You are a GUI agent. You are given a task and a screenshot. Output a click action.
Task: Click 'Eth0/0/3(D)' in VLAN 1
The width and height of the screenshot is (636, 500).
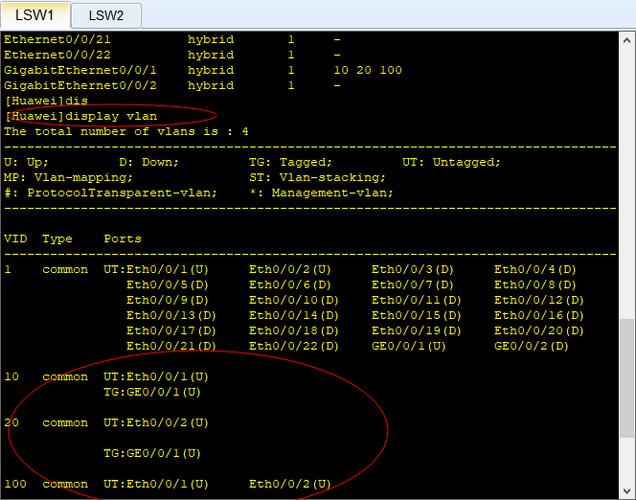coord(413,269)
